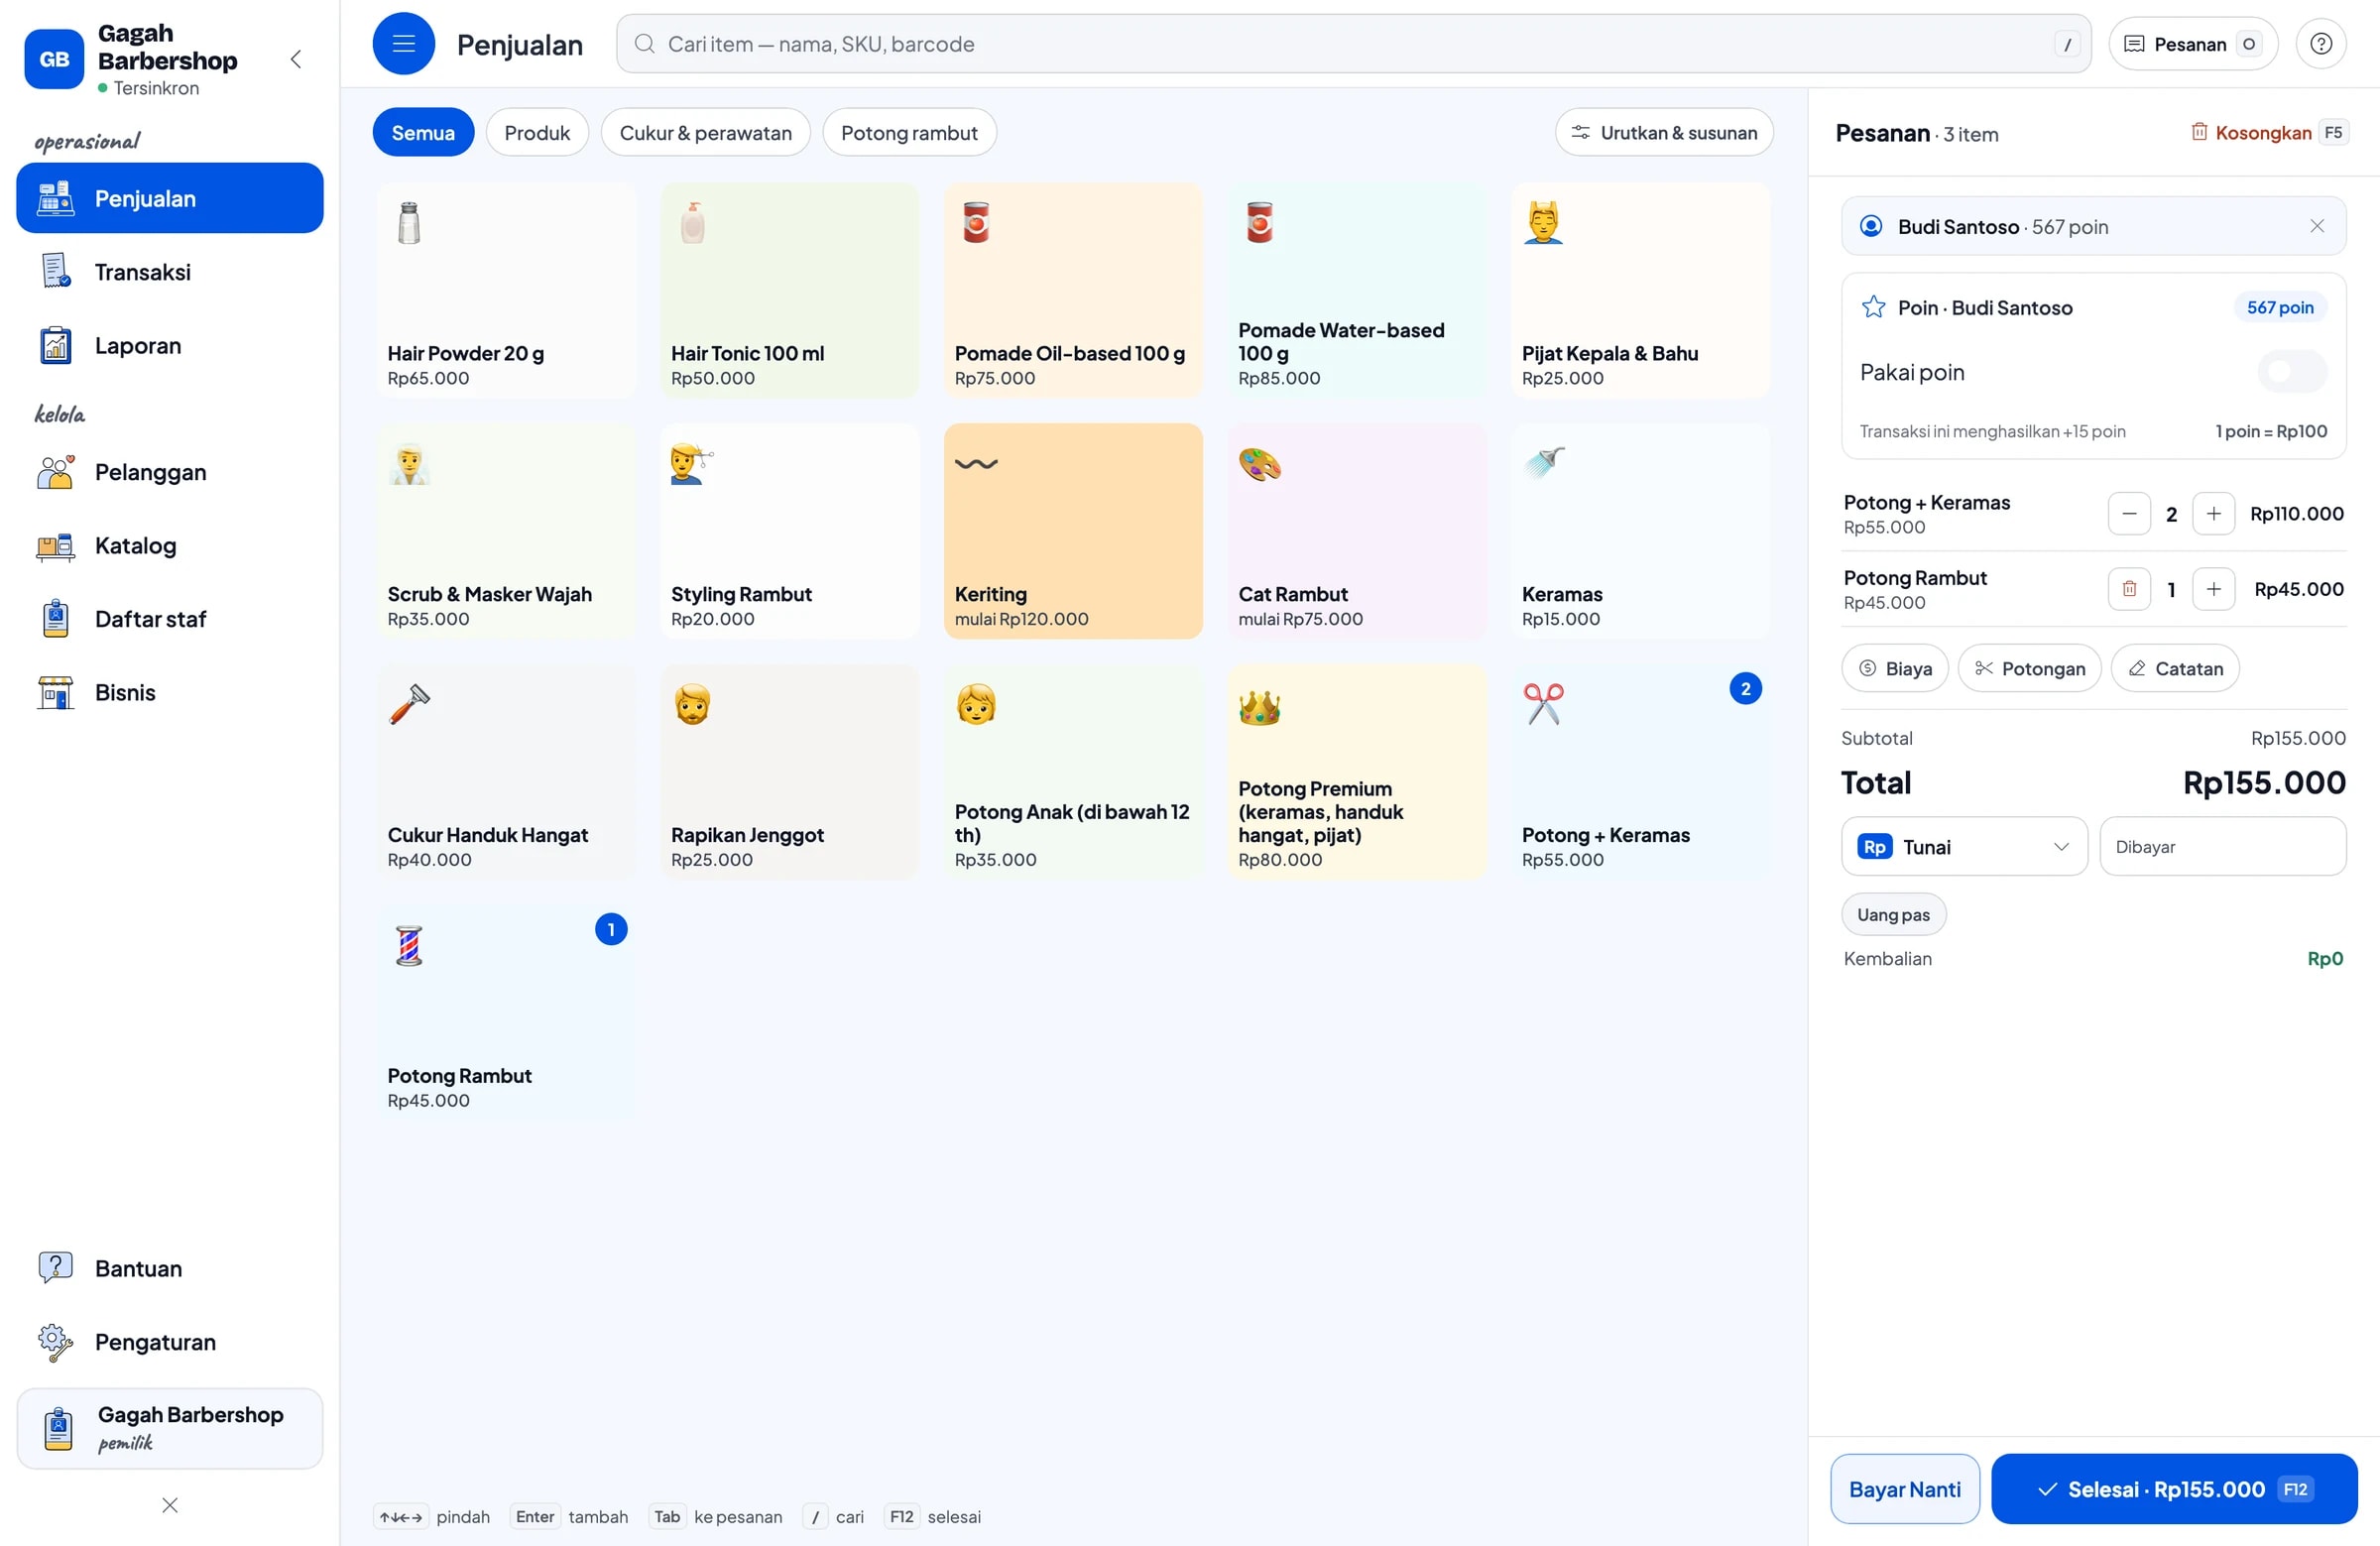Remove customer Budi Santoso from order
Image resolution: width=2380 pixels, height=1546 pixels.
(x=2317, y=226)
